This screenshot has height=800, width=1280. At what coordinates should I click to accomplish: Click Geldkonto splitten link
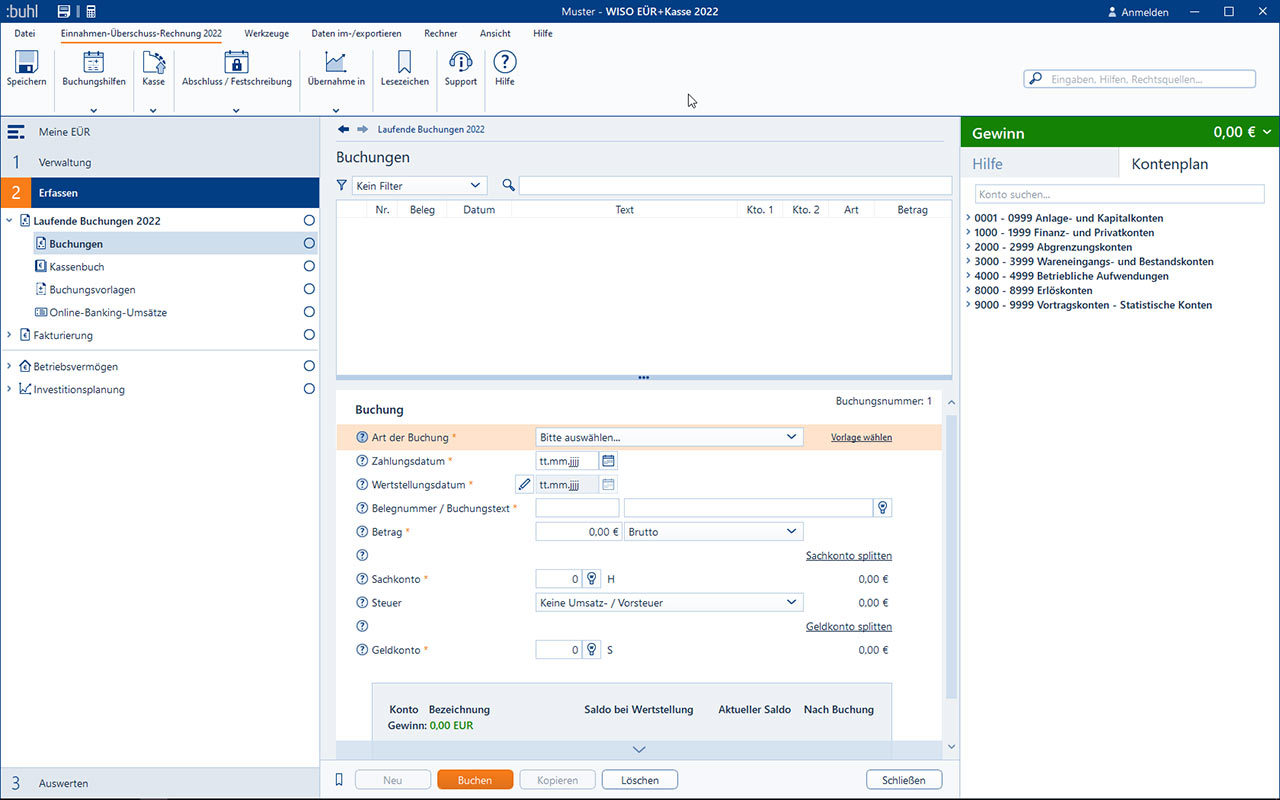click(x=849, y=627)
